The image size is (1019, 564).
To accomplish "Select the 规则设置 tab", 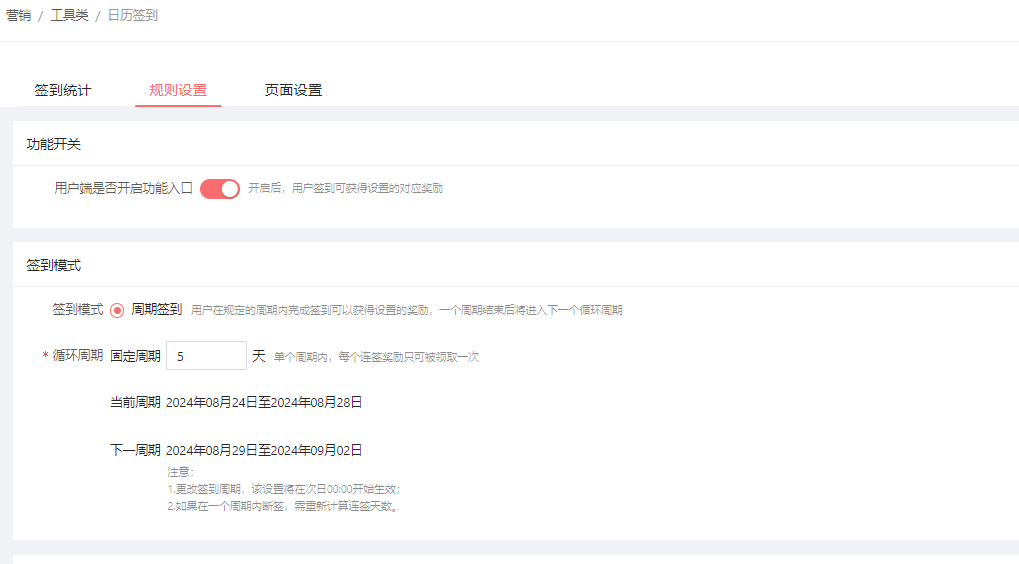I will click(178, 90).
